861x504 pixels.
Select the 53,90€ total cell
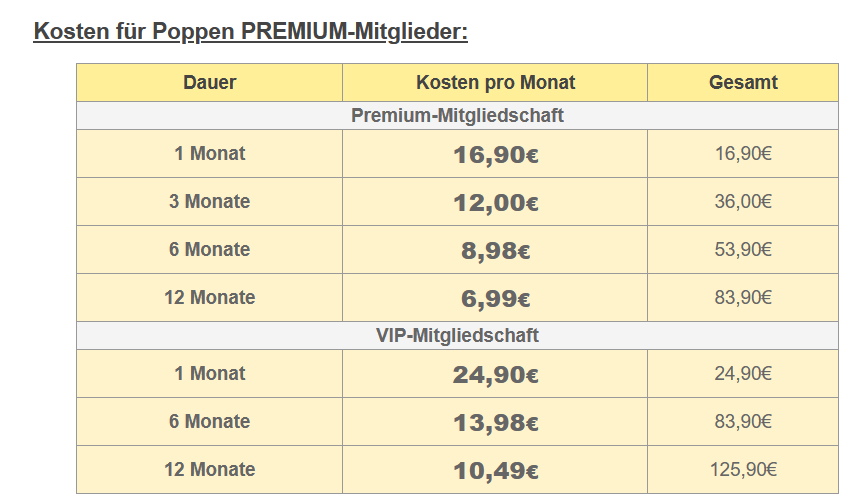point(743,250)
